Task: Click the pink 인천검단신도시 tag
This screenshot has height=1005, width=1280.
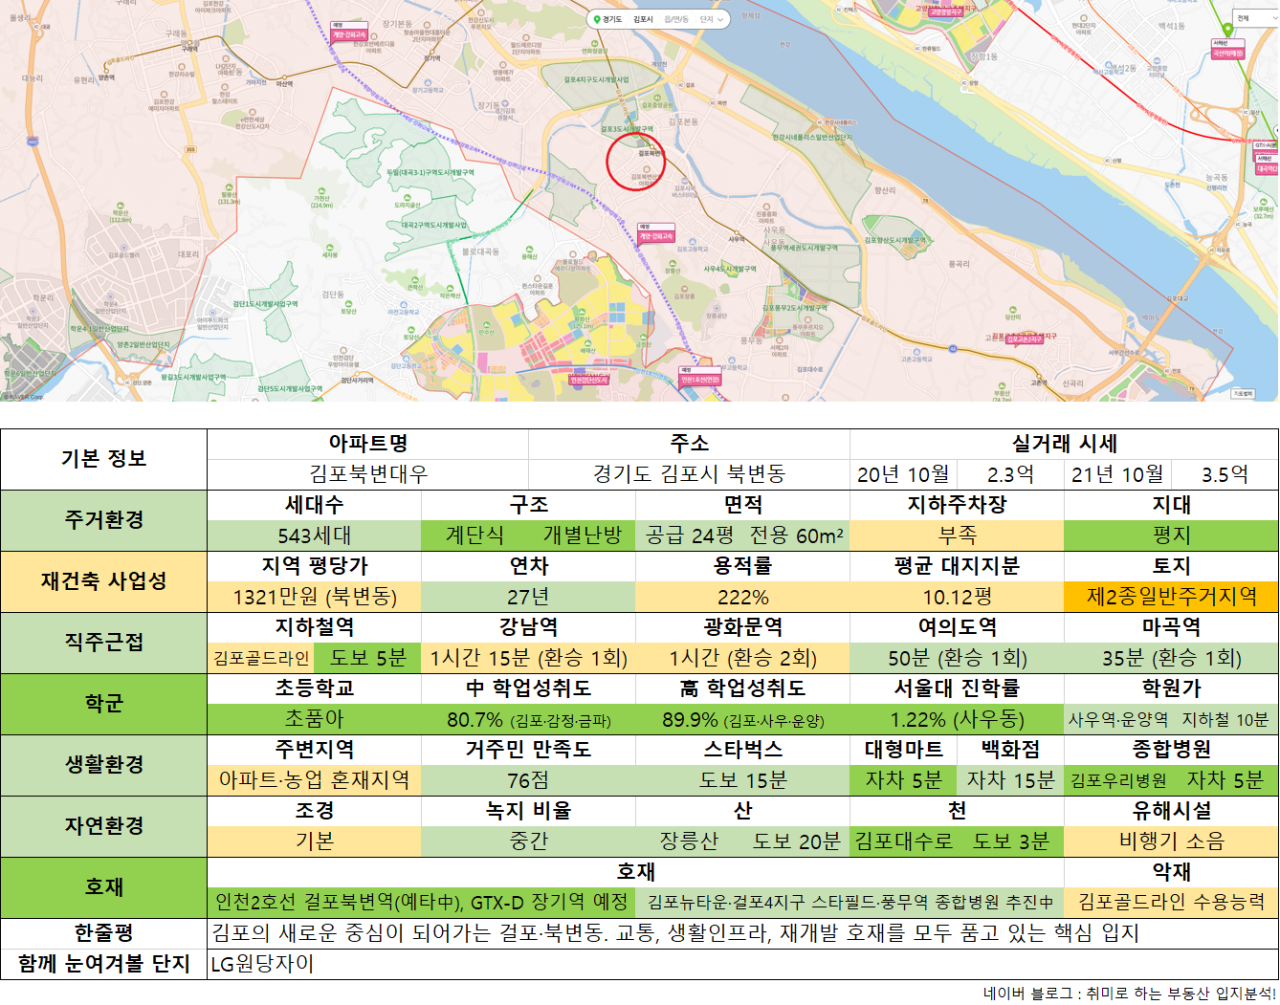Action: pos(589,379)
